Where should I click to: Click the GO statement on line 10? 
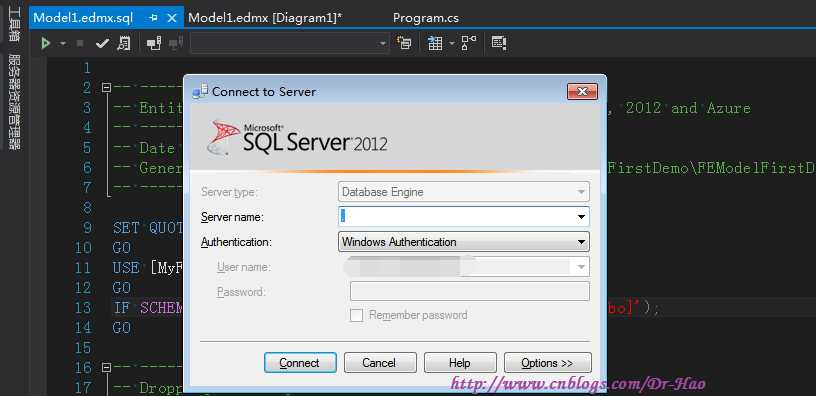point(122,248)
